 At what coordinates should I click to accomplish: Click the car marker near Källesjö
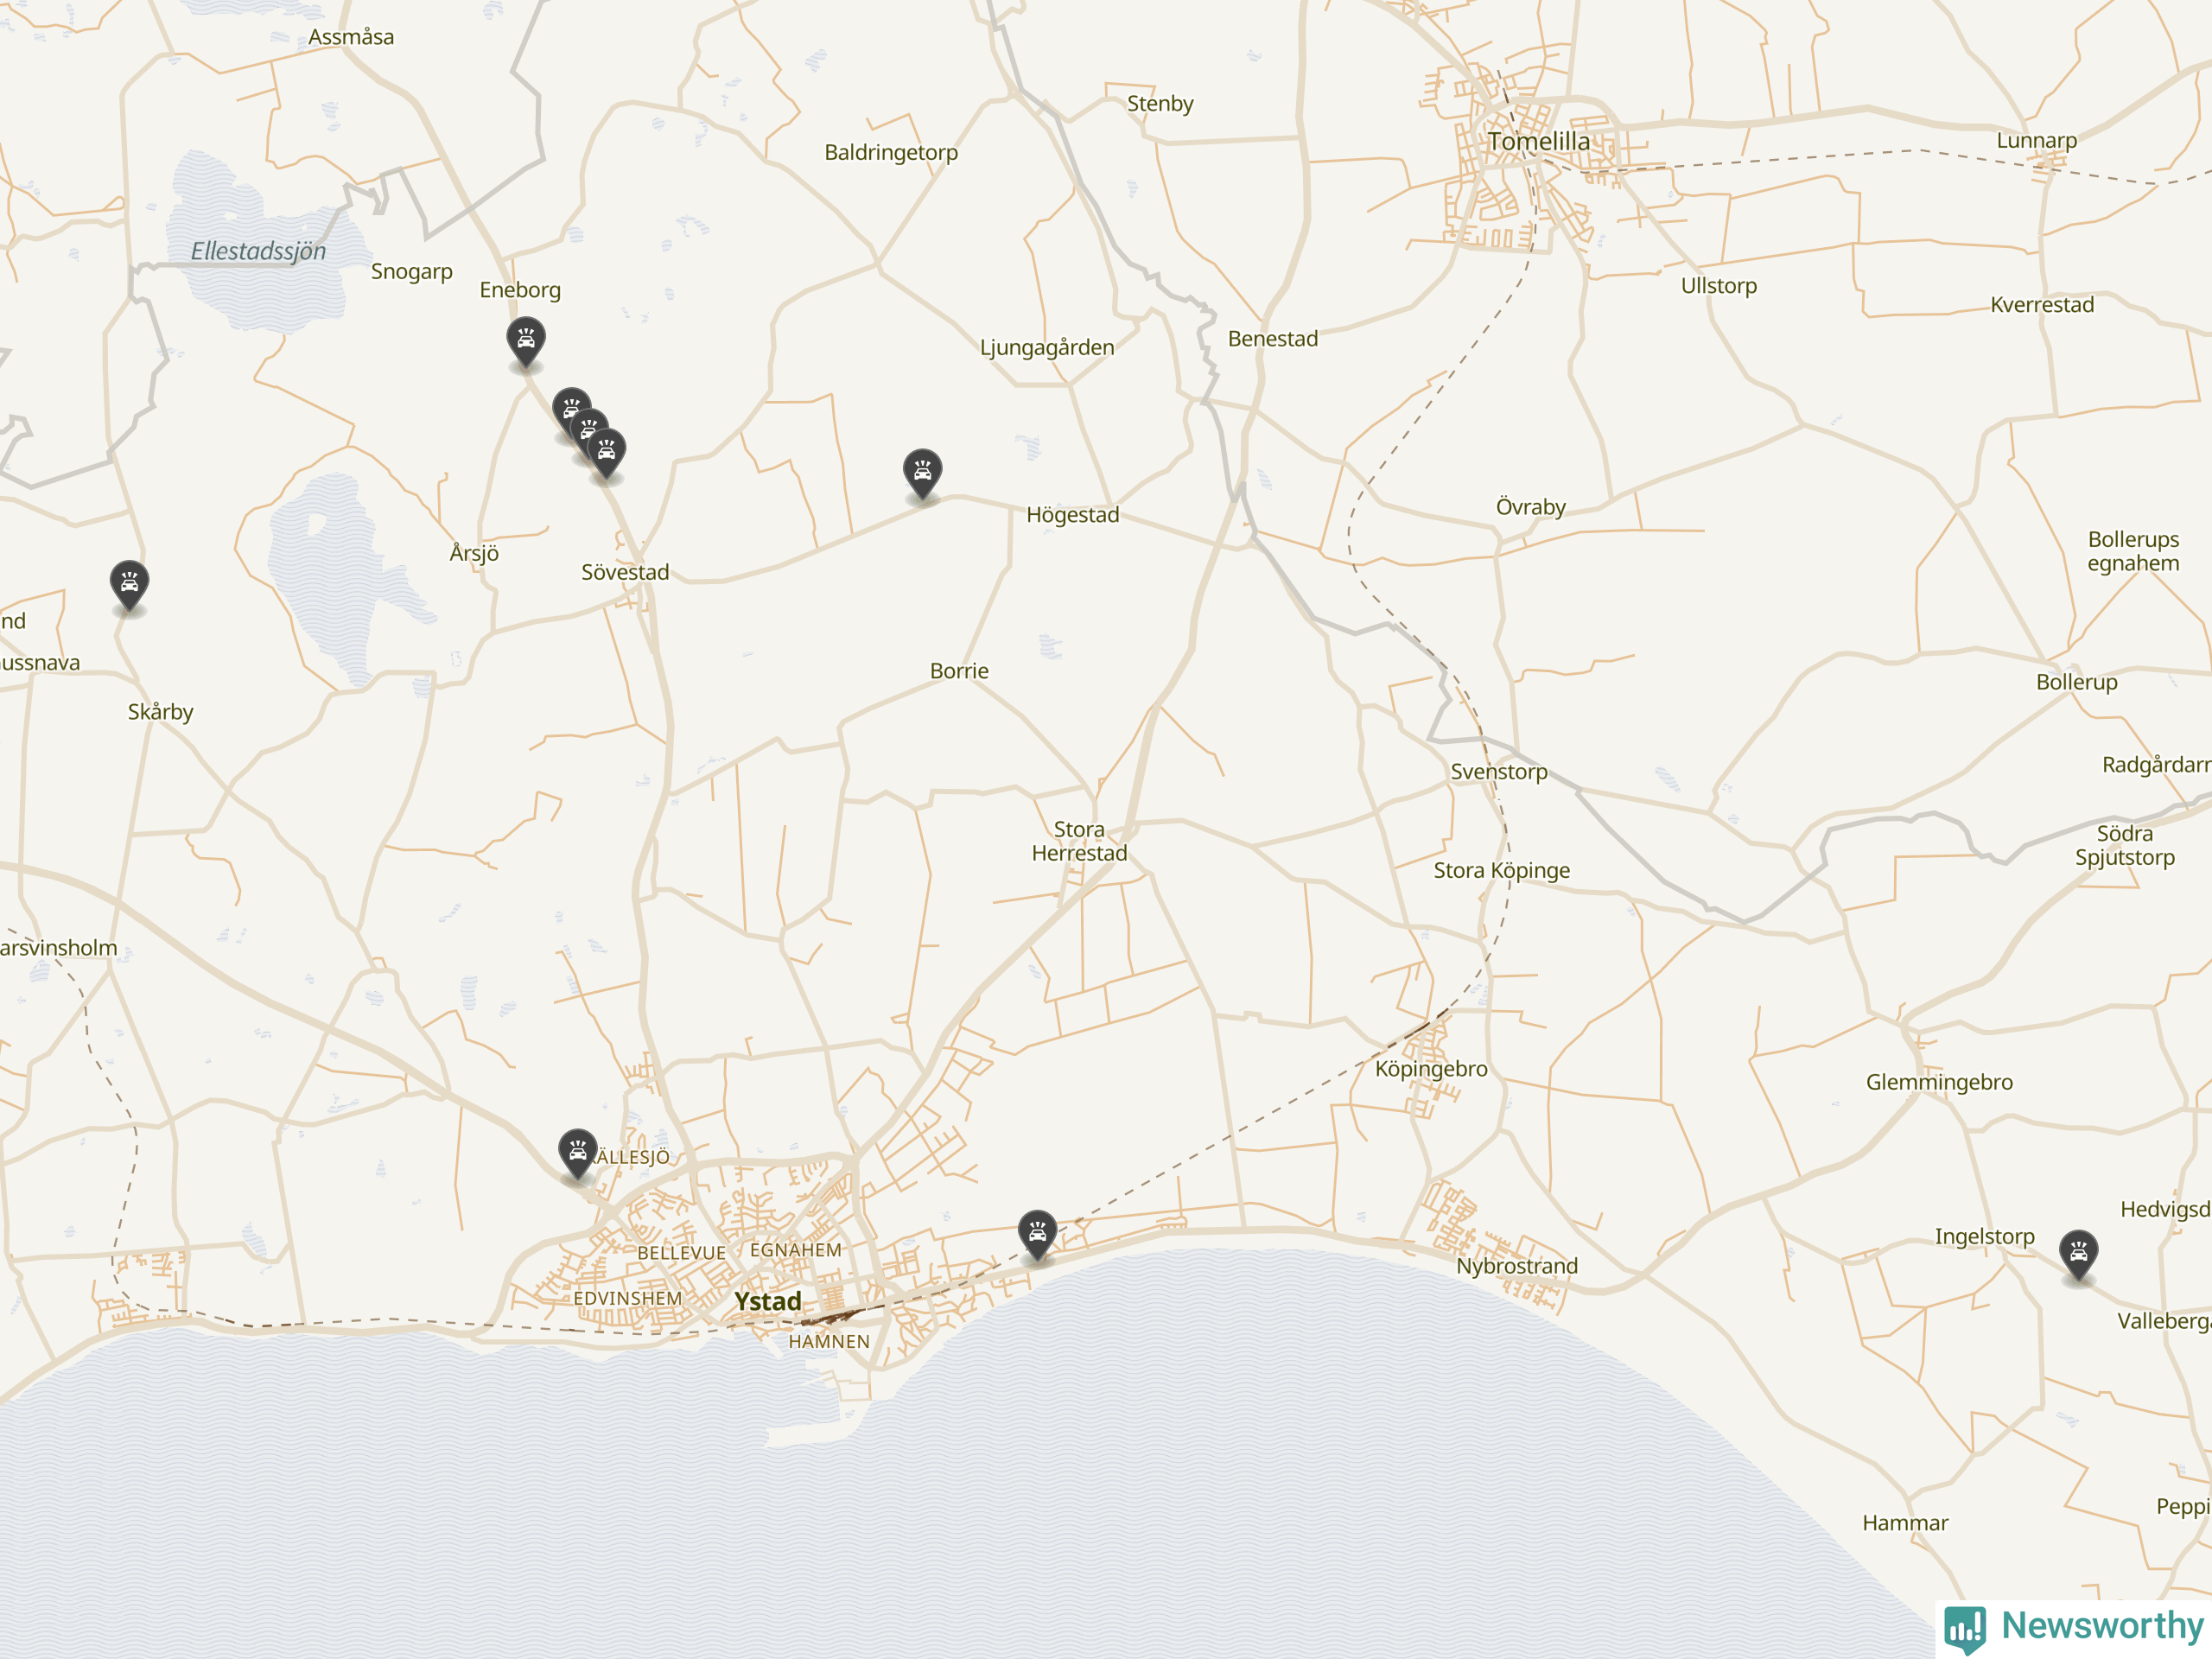point(577,1152)
